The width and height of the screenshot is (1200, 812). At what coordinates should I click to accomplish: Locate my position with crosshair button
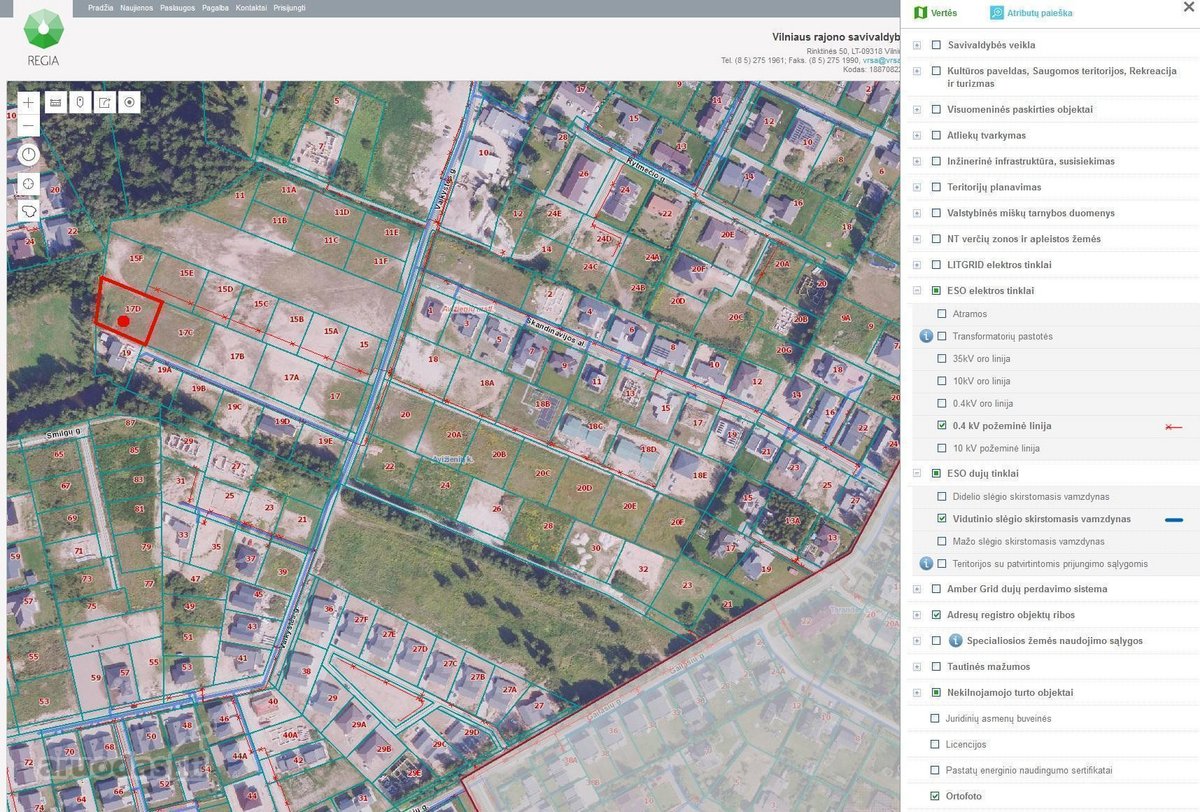28,184
